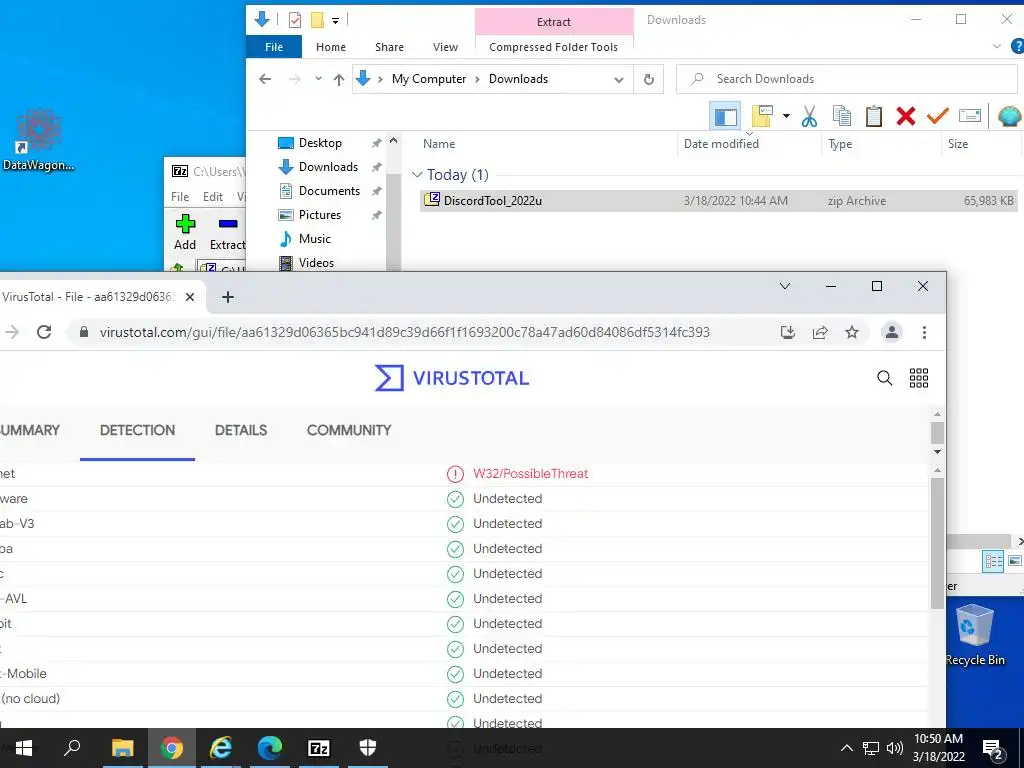Sort by the Date modified column header

[x=721, y=144]
